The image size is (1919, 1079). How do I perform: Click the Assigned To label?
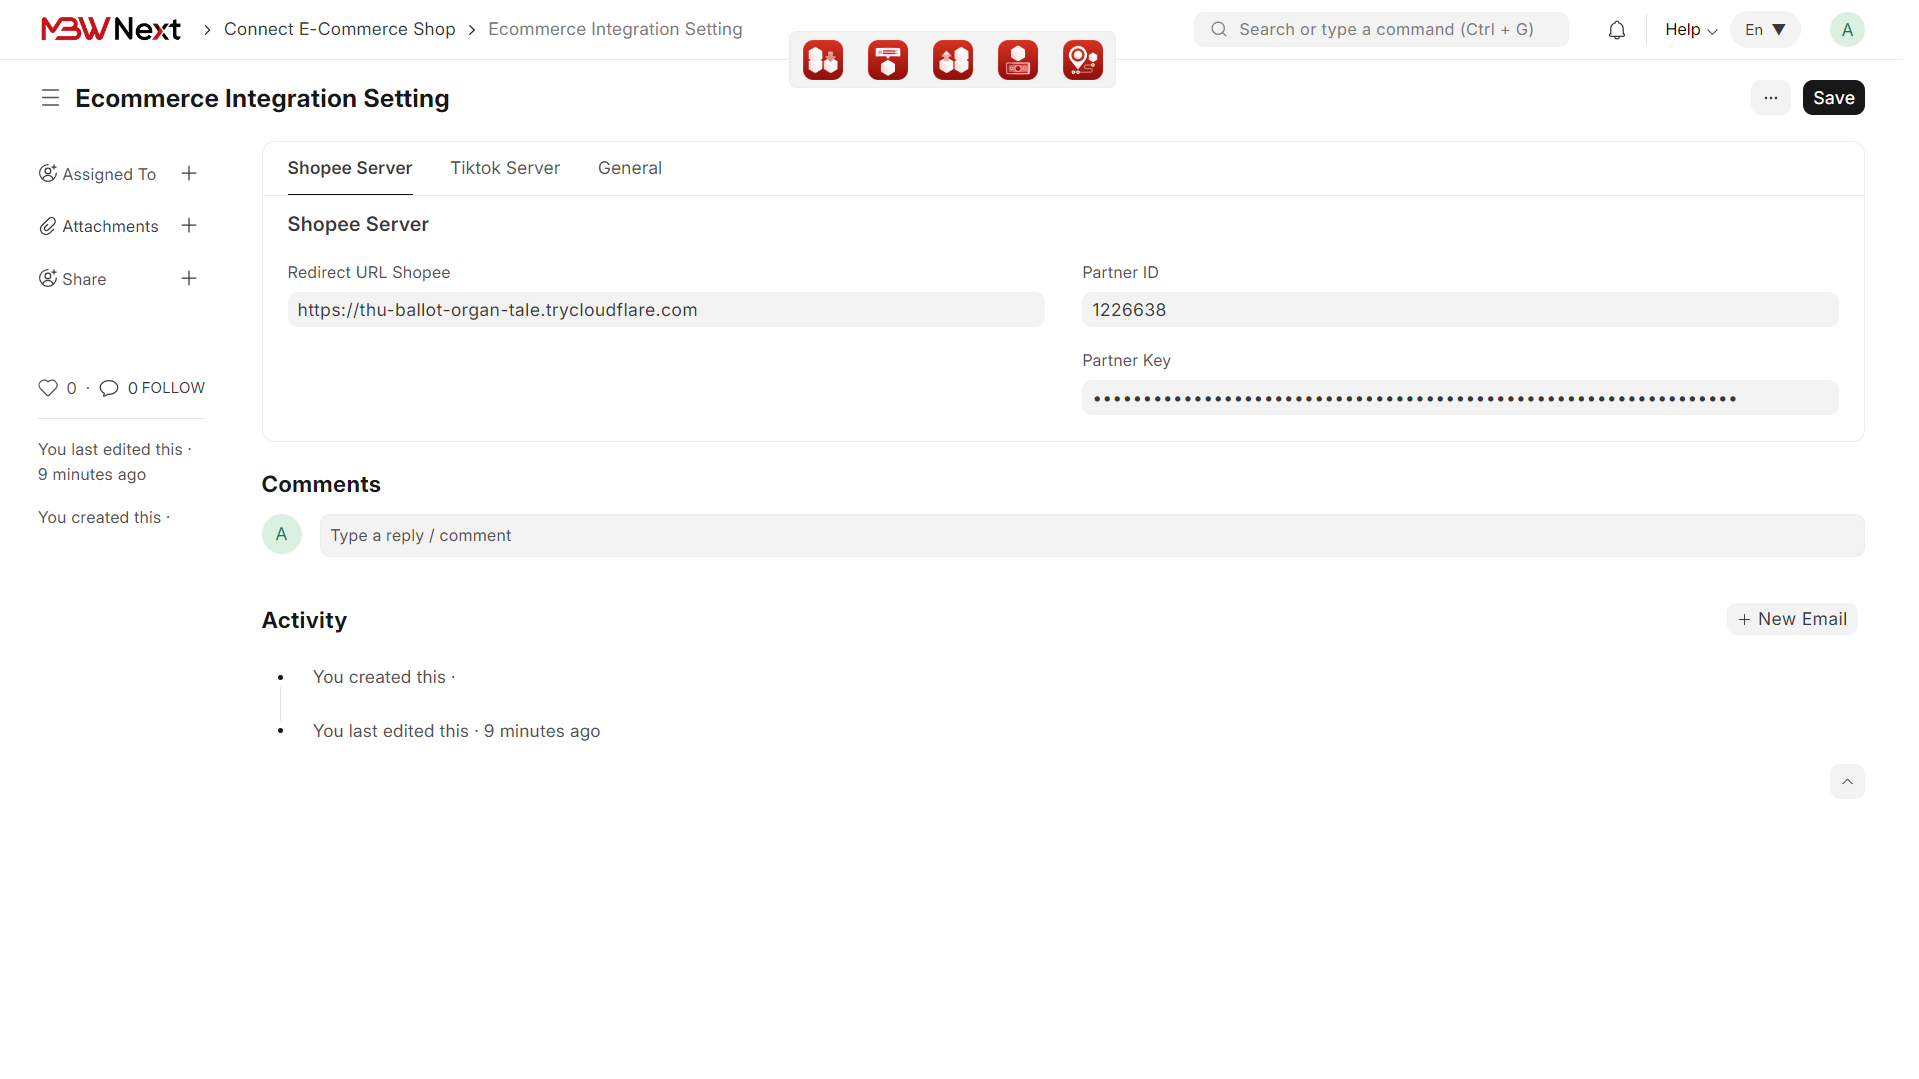click(109, 174)
